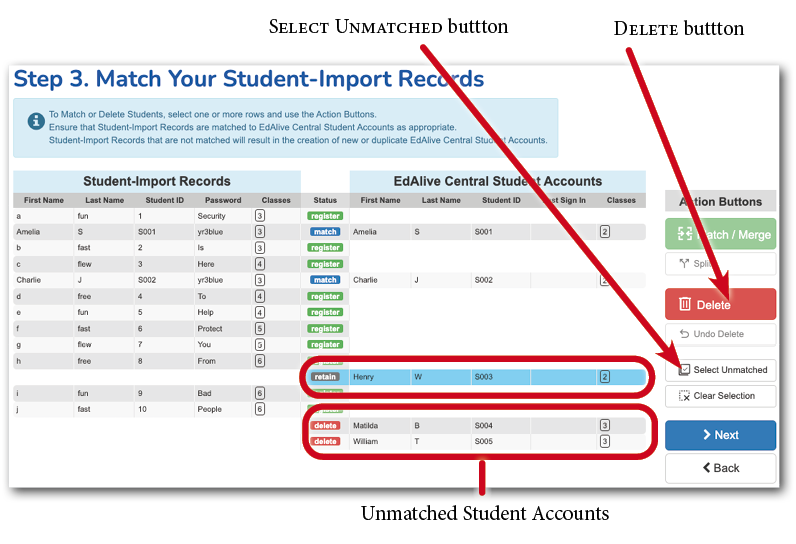Click classes count 3 on William account
Image resolution: width=796 pixels, height=544 pixels.
[x=605, y=441]
